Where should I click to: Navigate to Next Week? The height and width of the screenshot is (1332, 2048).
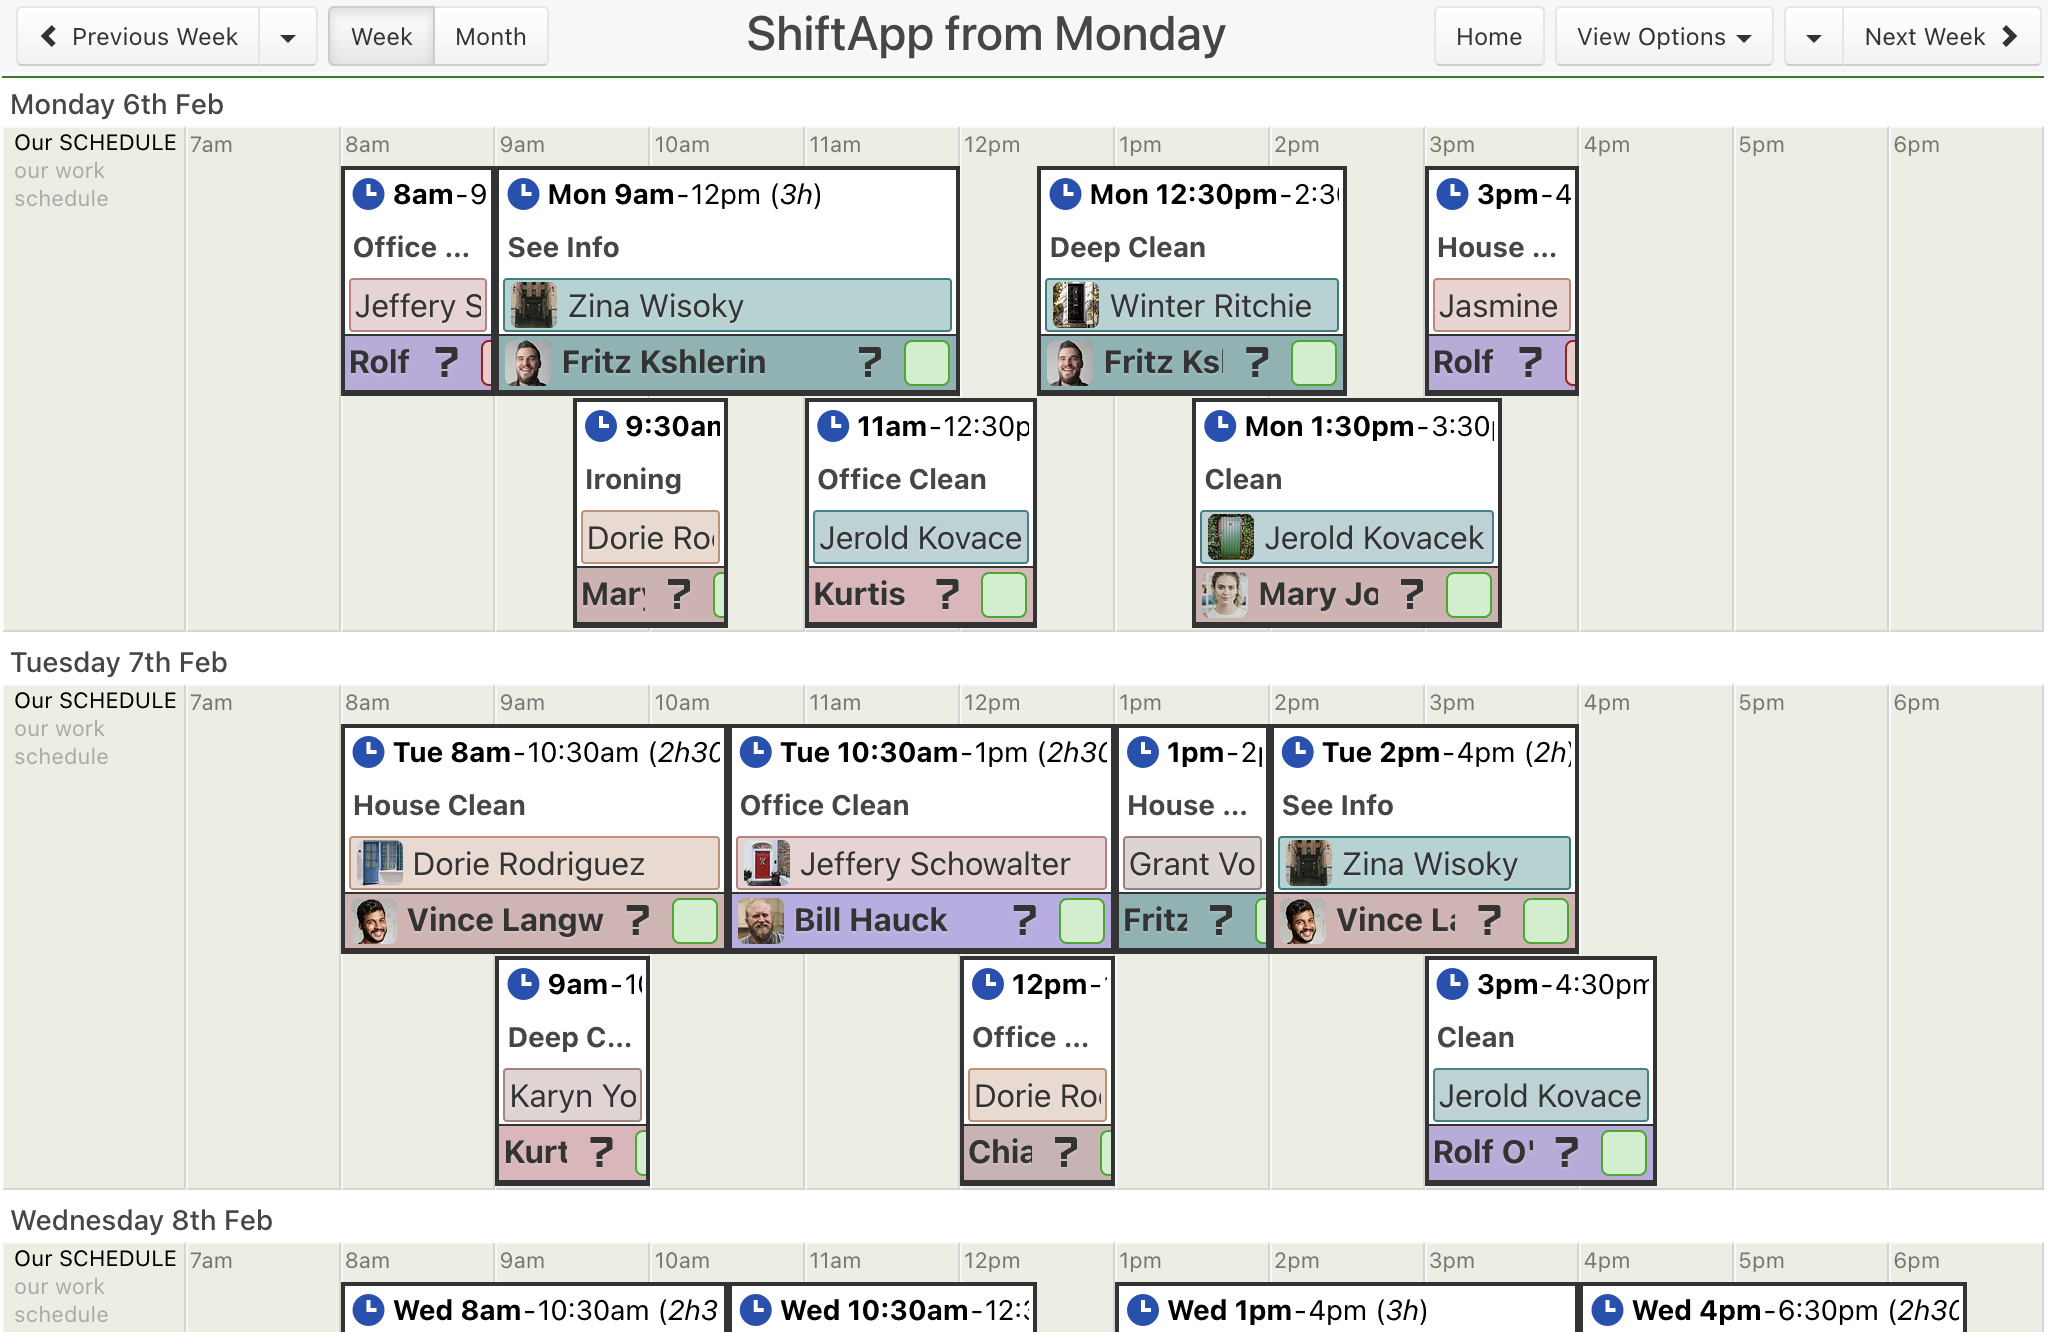pyautogui.click(x=1941, y=37)
